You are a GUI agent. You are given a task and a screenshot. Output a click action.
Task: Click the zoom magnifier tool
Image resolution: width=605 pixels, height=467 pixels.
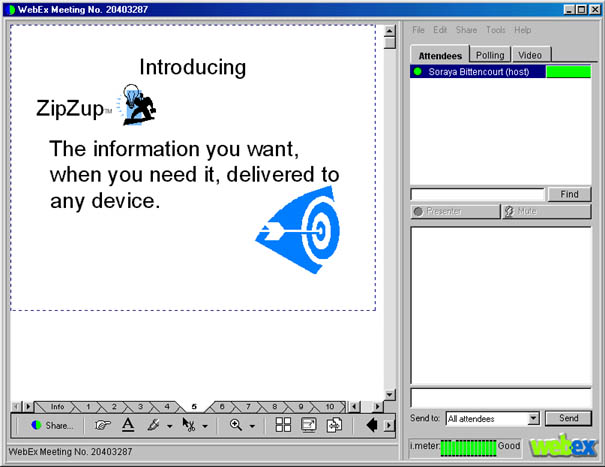click(236, 425)
